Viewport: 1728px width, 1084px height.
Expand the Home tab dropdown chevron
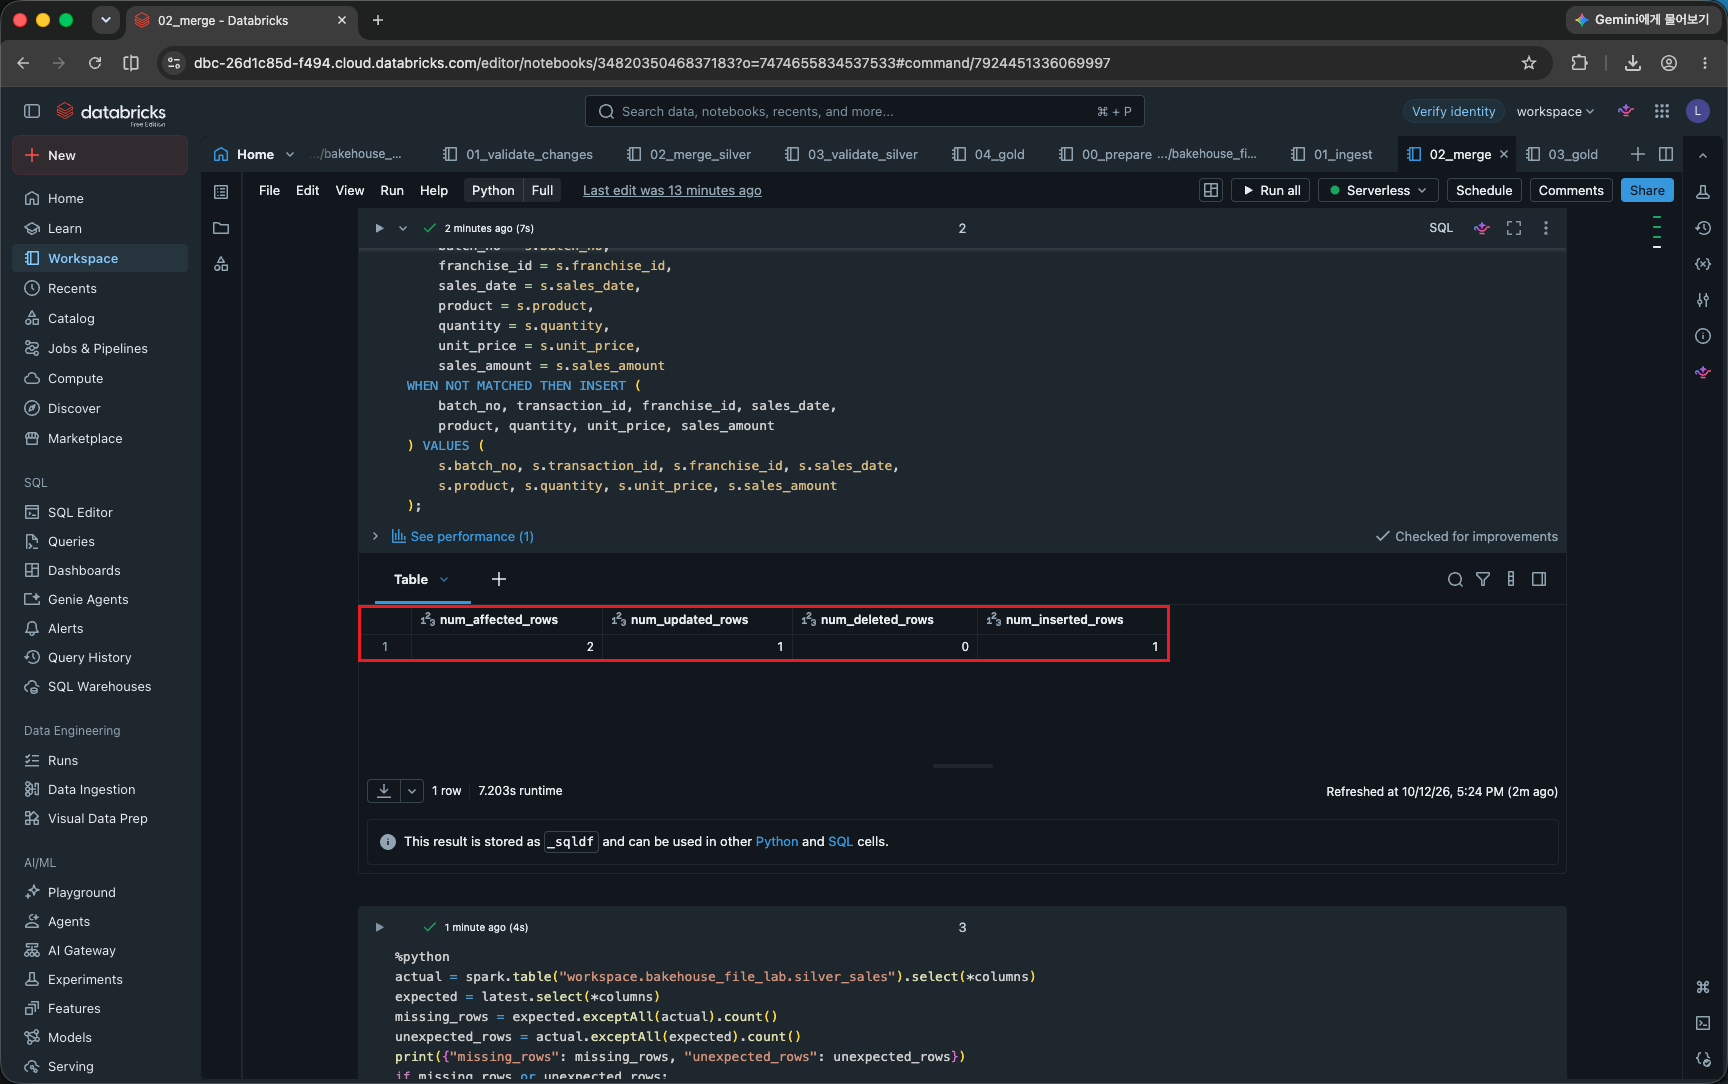[290, 154]
